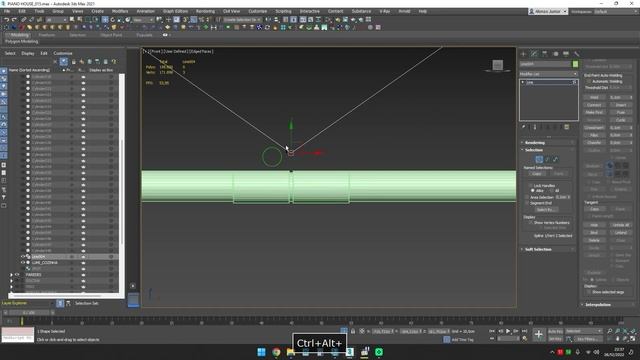Click the Pan View navigation icon
This screenshot has width=640, height=360.
618,338
